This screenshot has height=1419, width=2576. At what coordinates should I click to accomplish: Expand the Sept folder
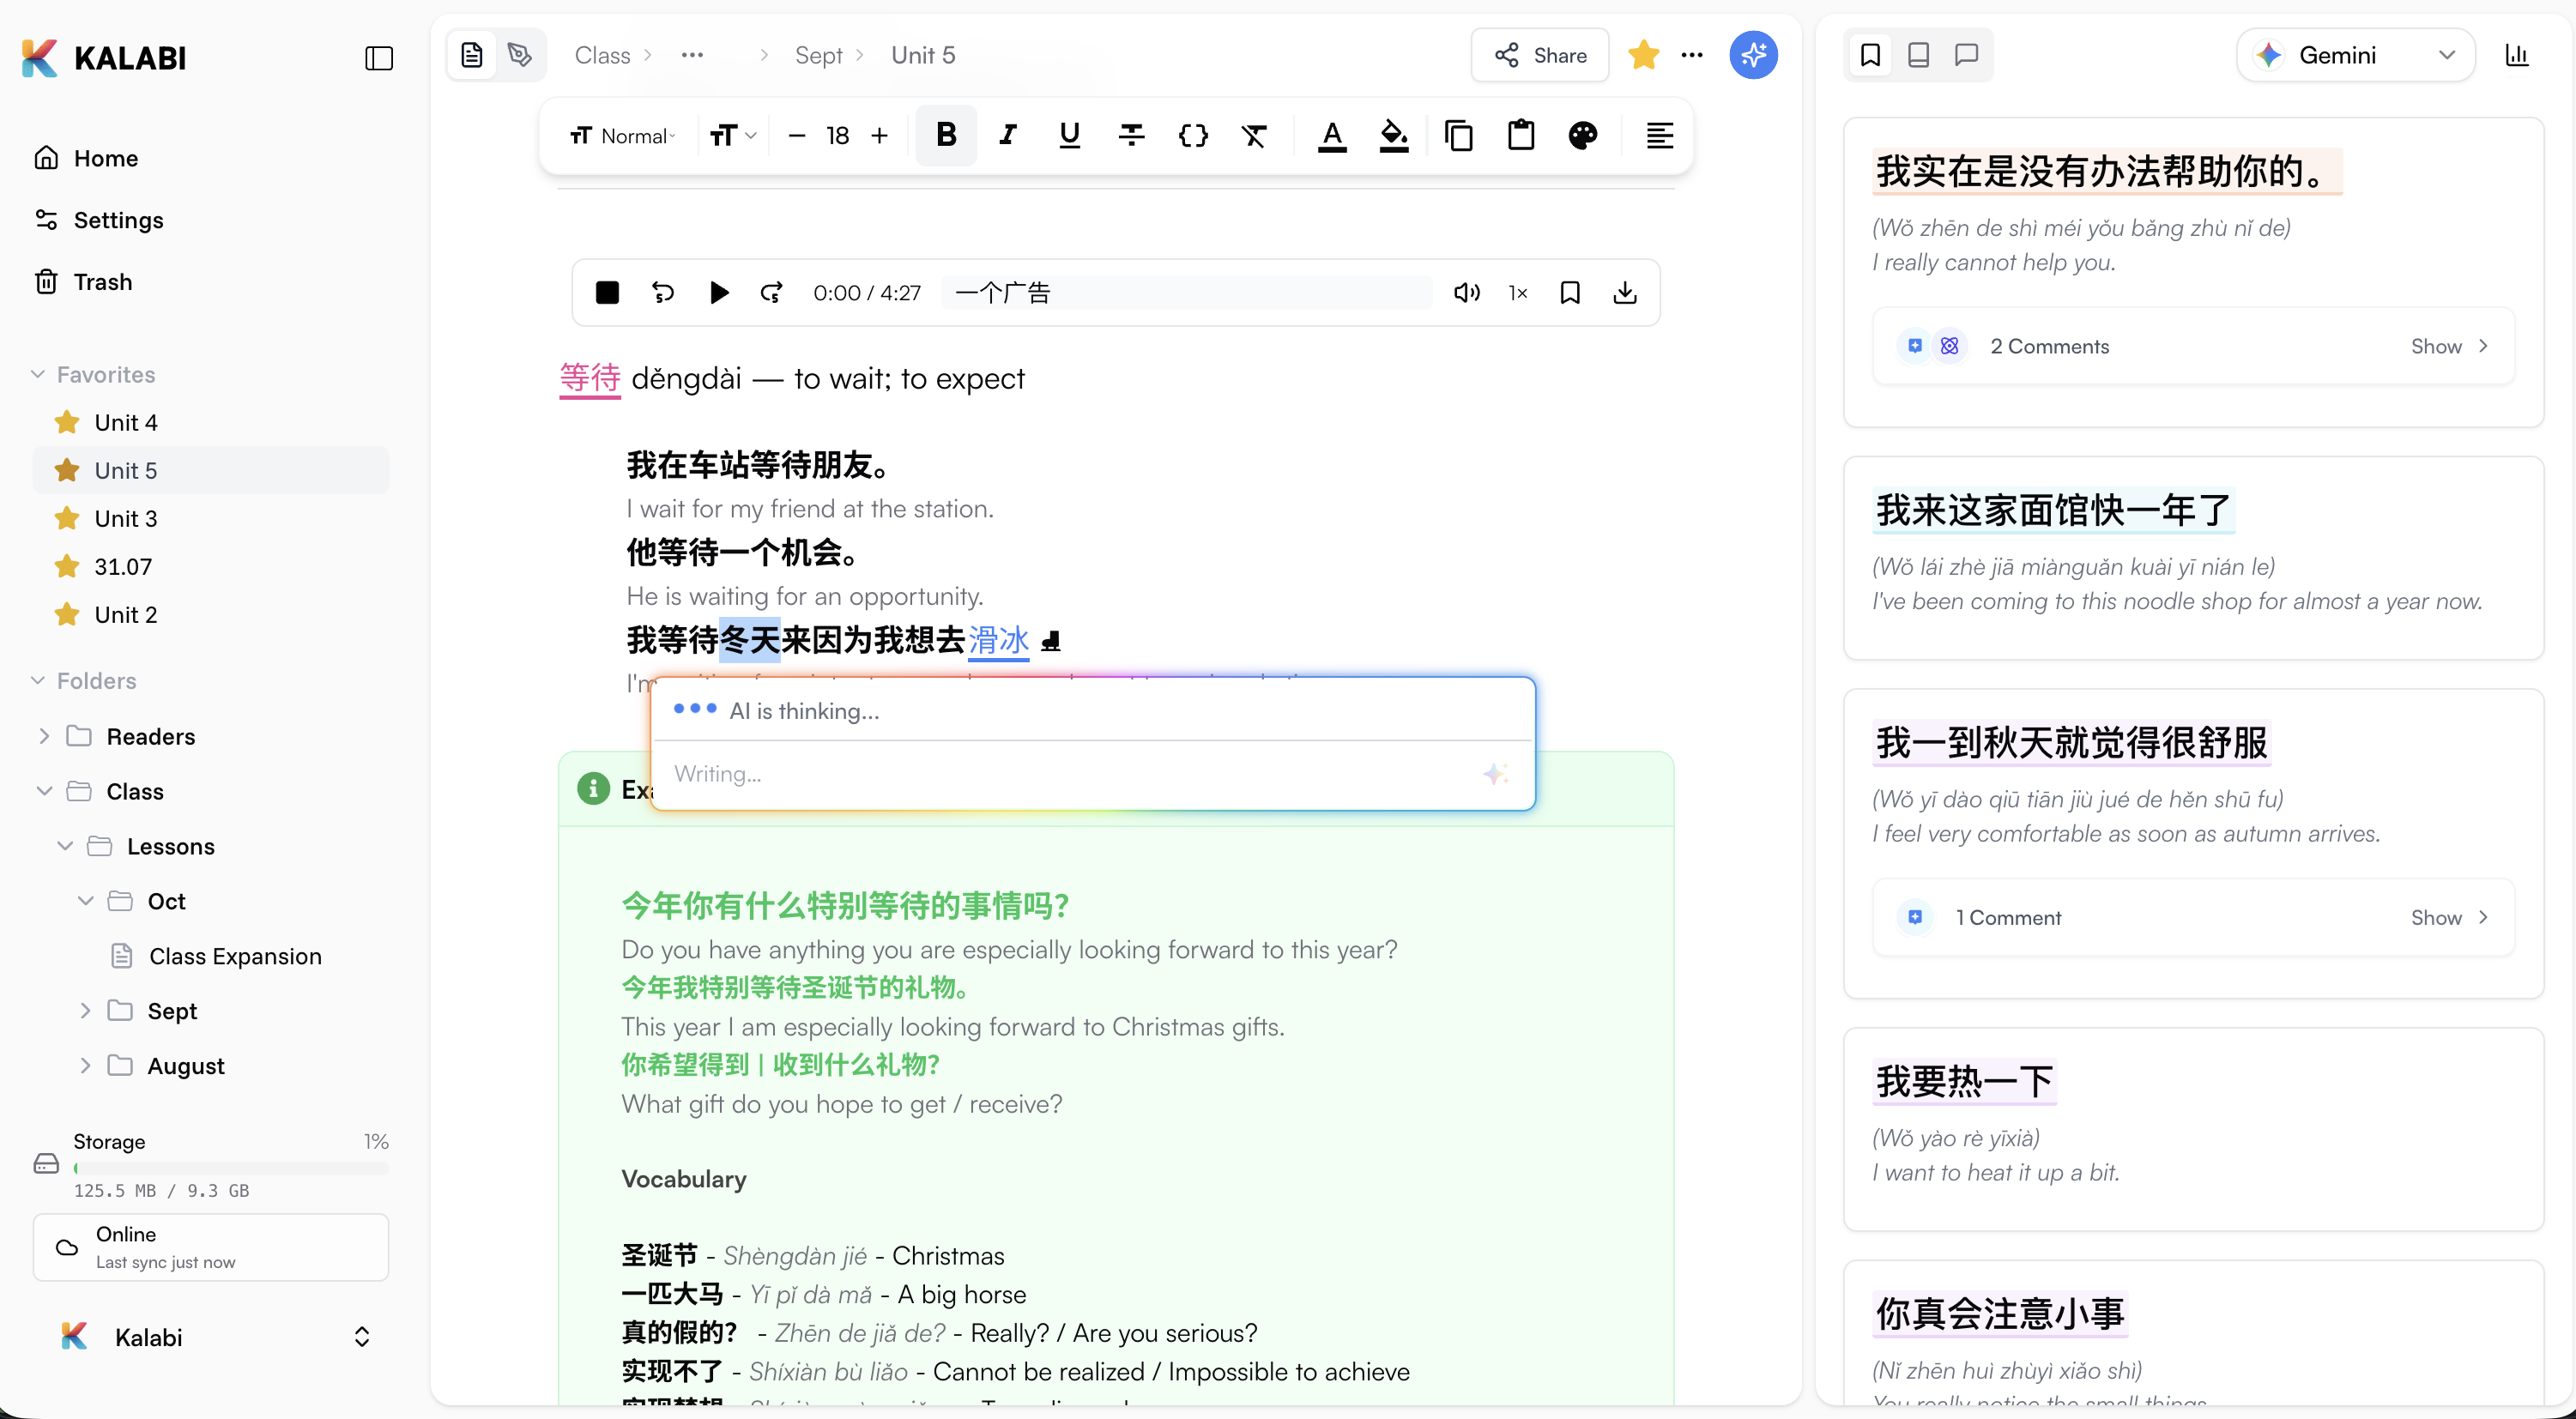click(85, 1011)
